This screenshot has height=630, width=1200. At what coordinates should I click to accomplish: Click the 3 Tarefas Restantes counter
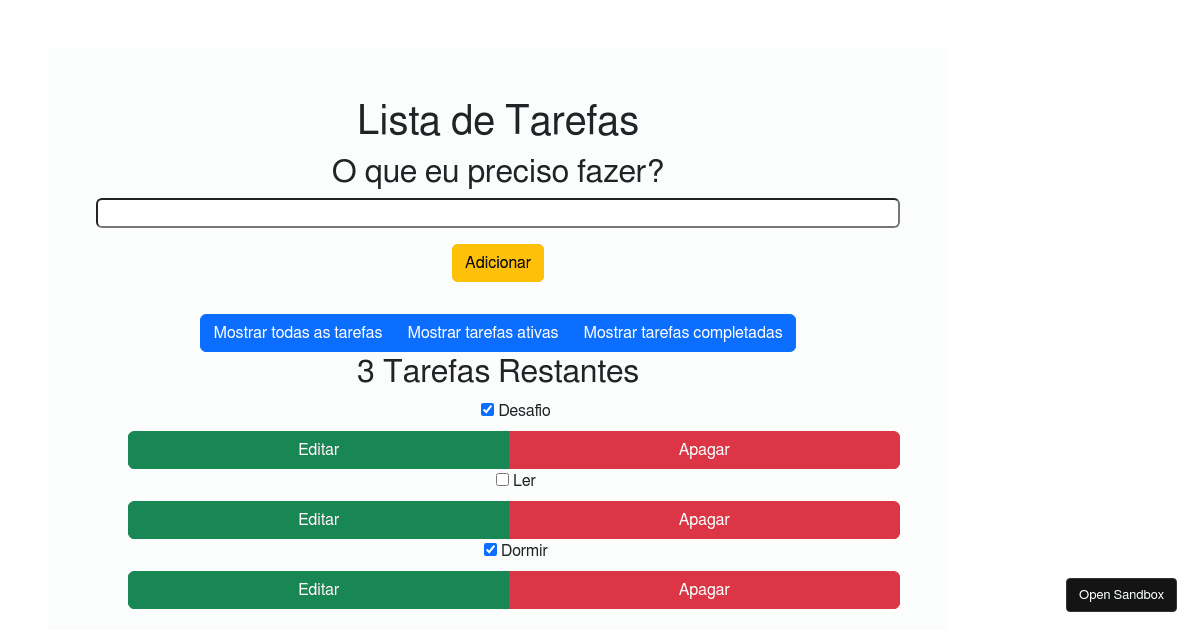click(497, 371)
